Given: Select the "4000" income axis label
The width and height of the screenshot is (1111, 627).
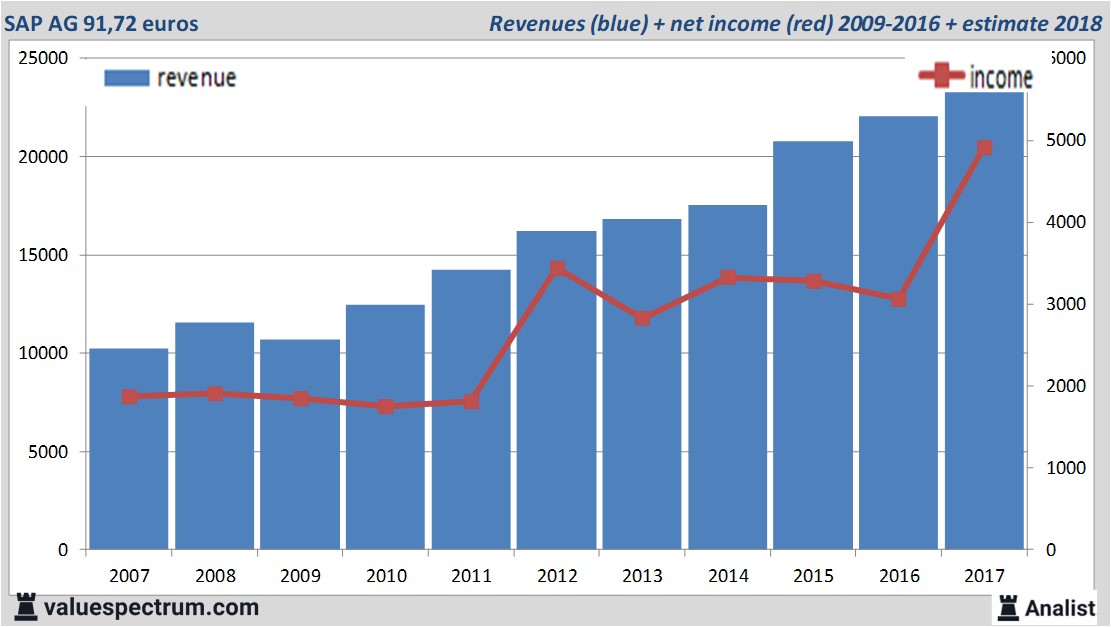Looking at the screenshot, I should (x=1066, y=222).
